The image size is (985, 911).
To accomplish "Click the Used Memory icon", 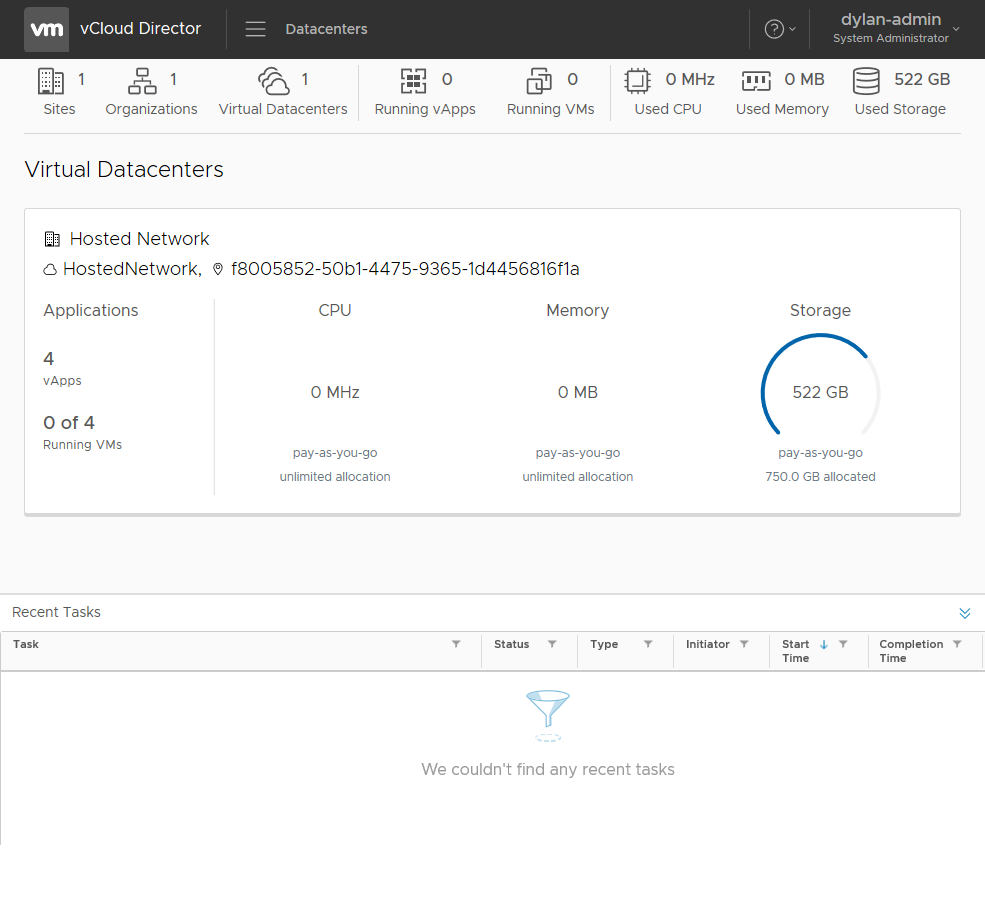I will [x=756, y=80].
